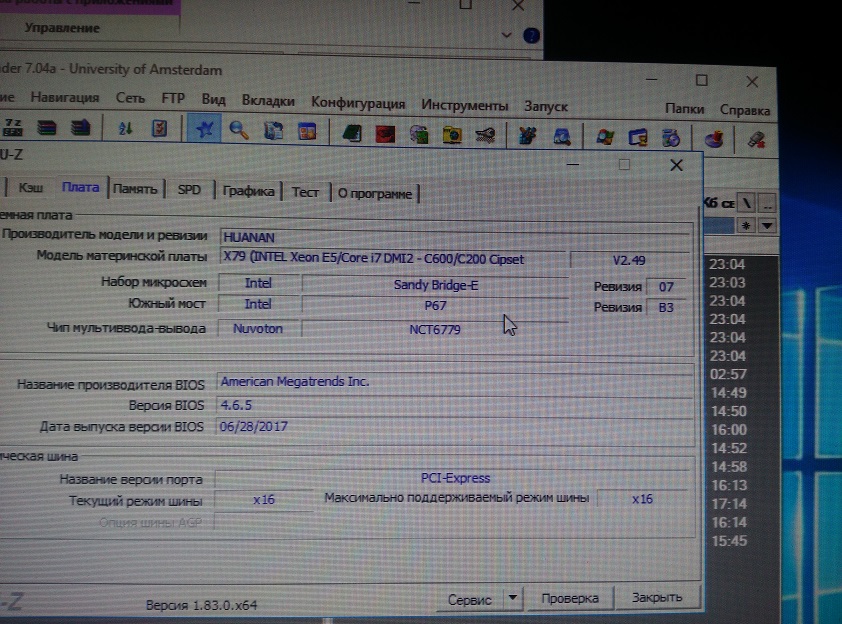Click the Сервис button
The width and height of the screenshot is (842, 624).
point(470,600)
